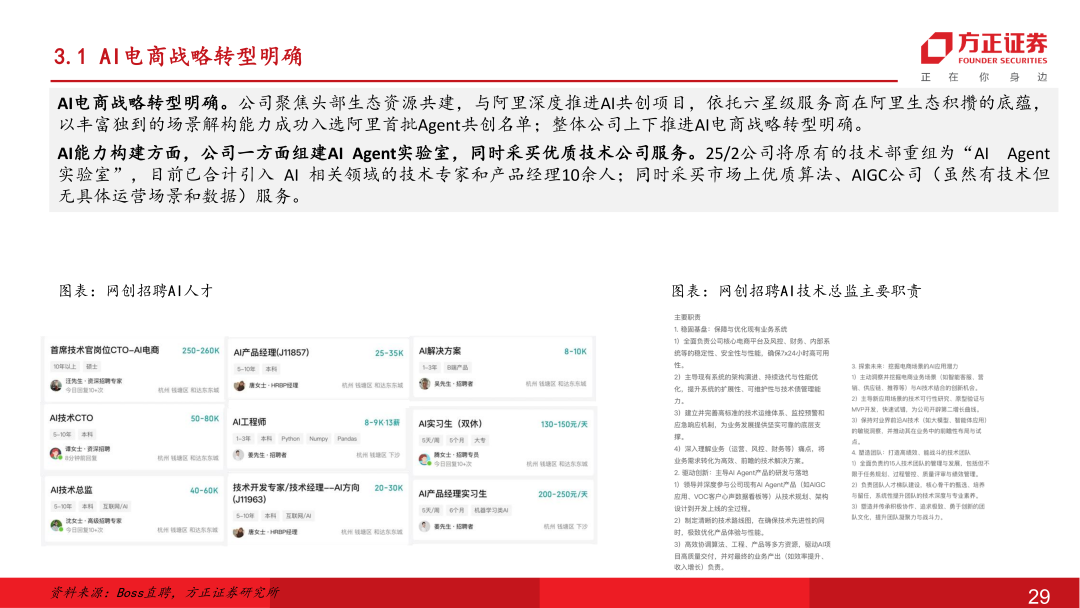
Task: Select the 机器学习类AI tag
Action: coord(491,510)
